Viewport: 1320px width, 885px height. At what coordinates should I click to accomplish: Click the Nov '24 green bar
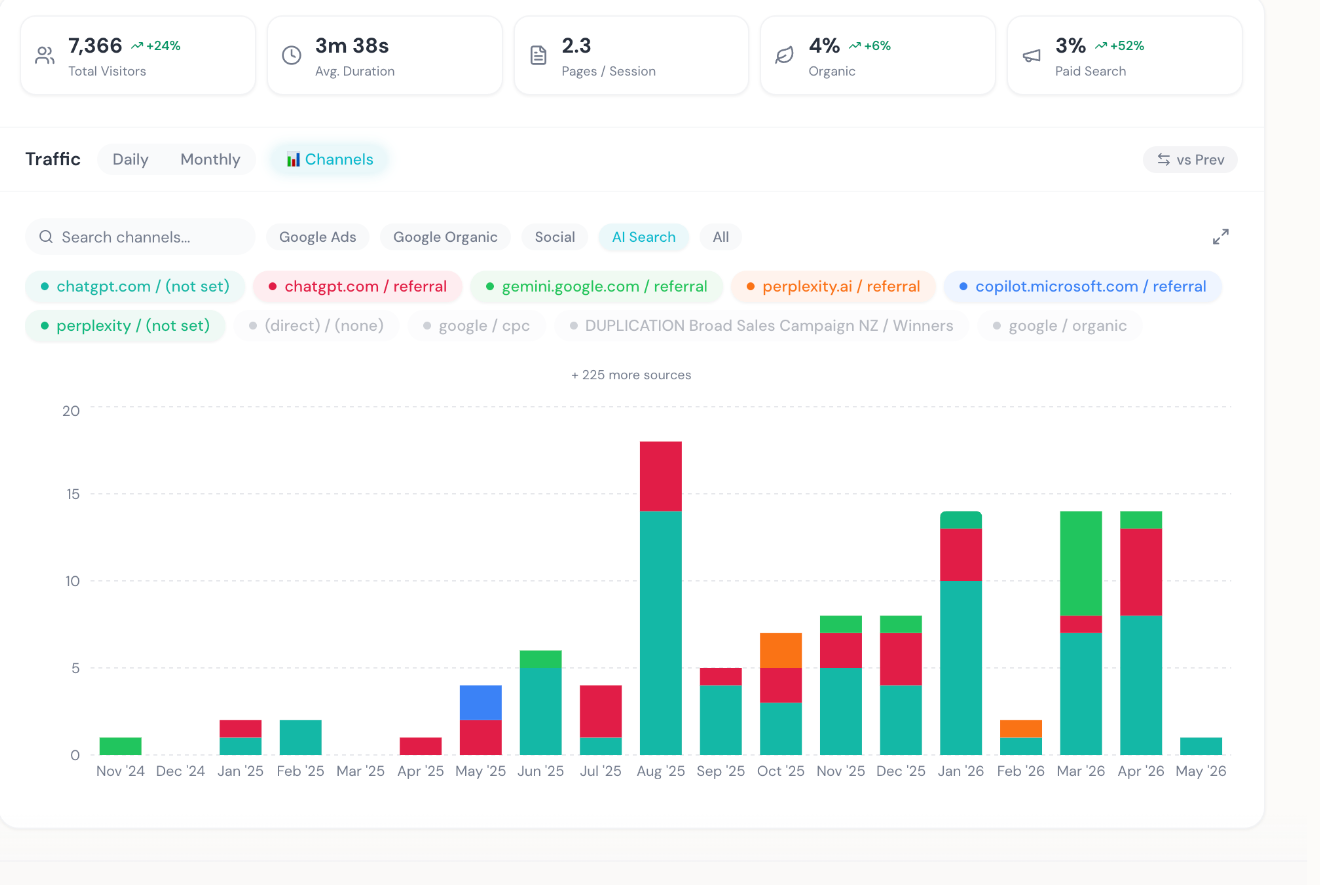coord(121,746)
